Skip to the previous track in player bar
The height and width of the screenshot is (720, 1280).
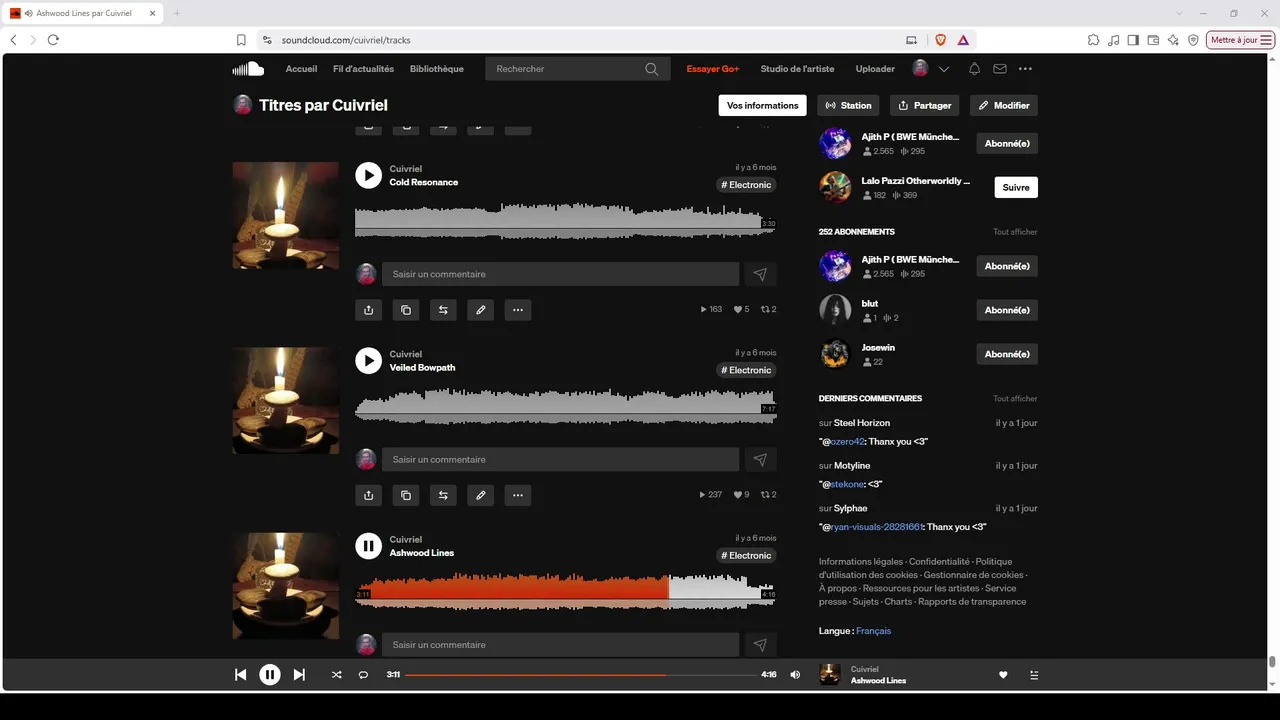(241, 675)
